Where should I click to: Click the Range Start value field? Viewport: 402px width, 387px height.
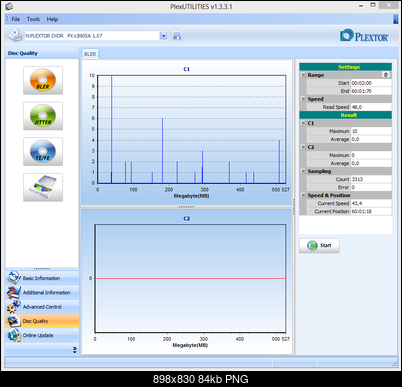pyautogui.click(x=371, y=83)
